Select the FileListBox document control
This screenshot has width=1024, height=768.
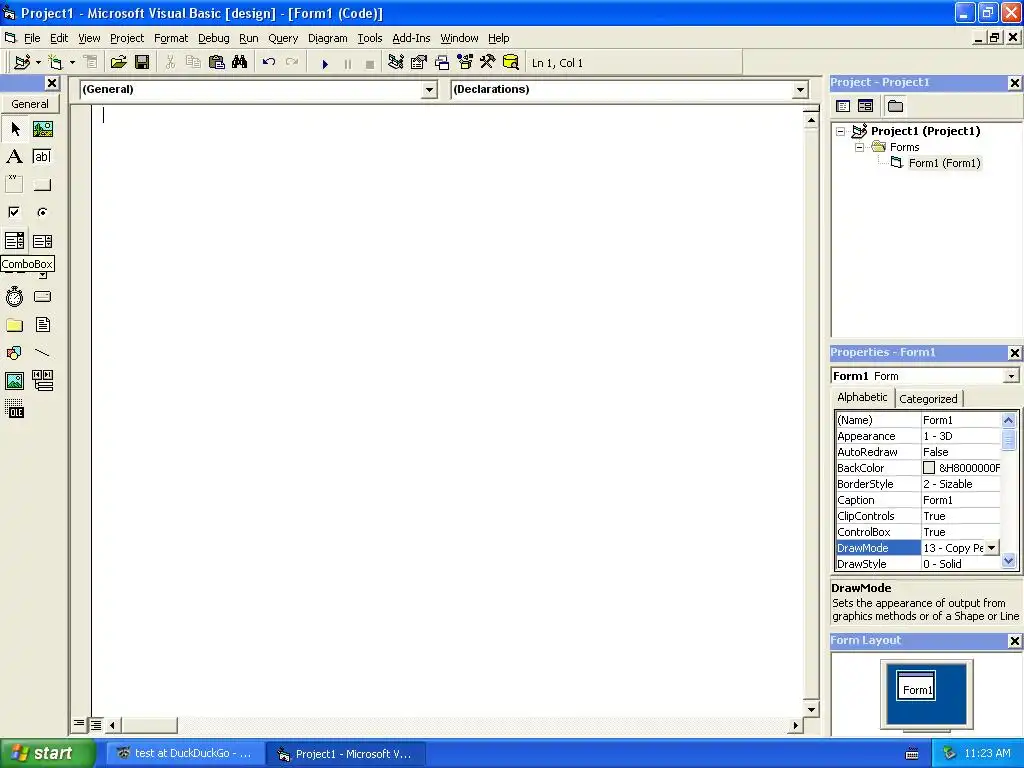42,325
